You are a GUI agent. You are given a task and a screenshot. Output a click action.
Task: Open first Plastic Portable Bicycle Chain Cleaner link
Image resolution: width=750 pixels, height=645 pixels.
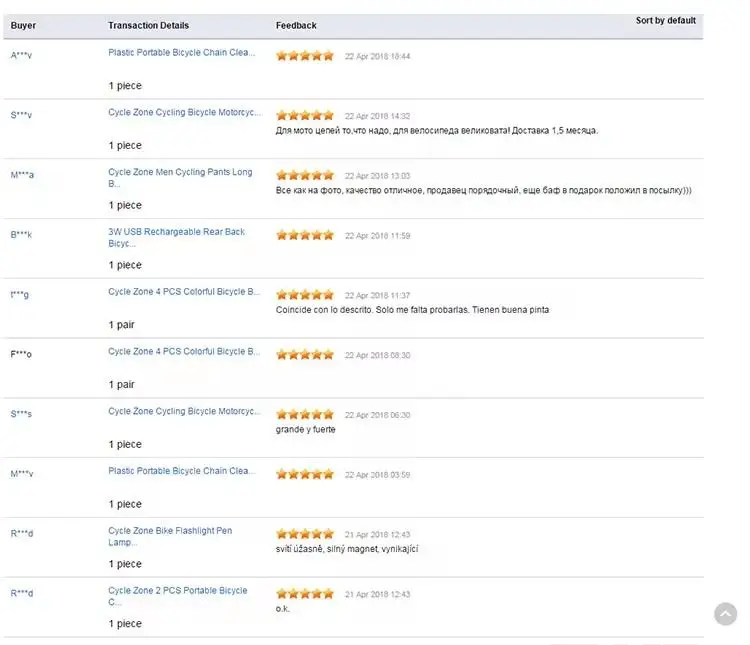click(181, 53)
